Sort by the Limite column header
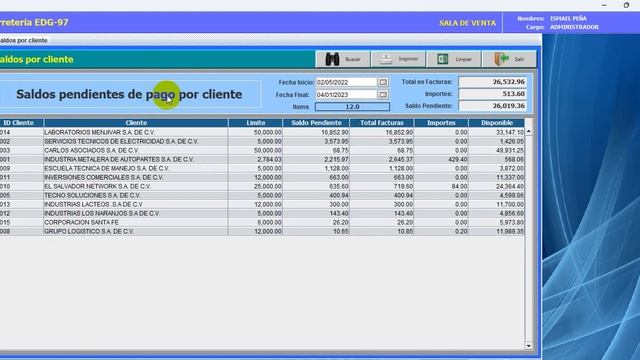This screenshot has height=360, width=640. [x=256, y=123]
